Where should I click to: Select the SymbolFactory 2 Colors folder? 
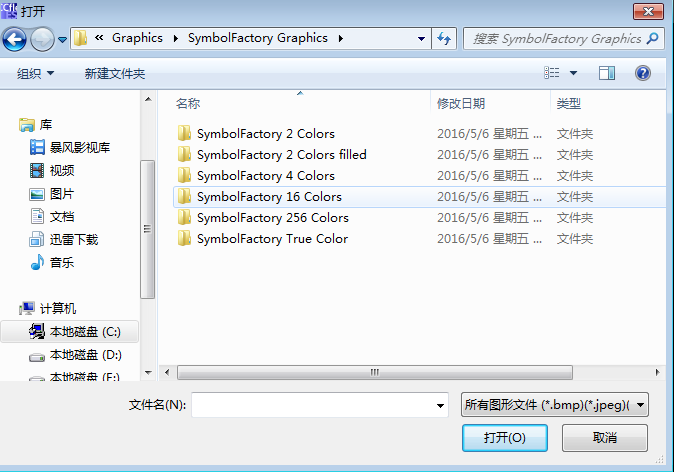pos(266,134)
